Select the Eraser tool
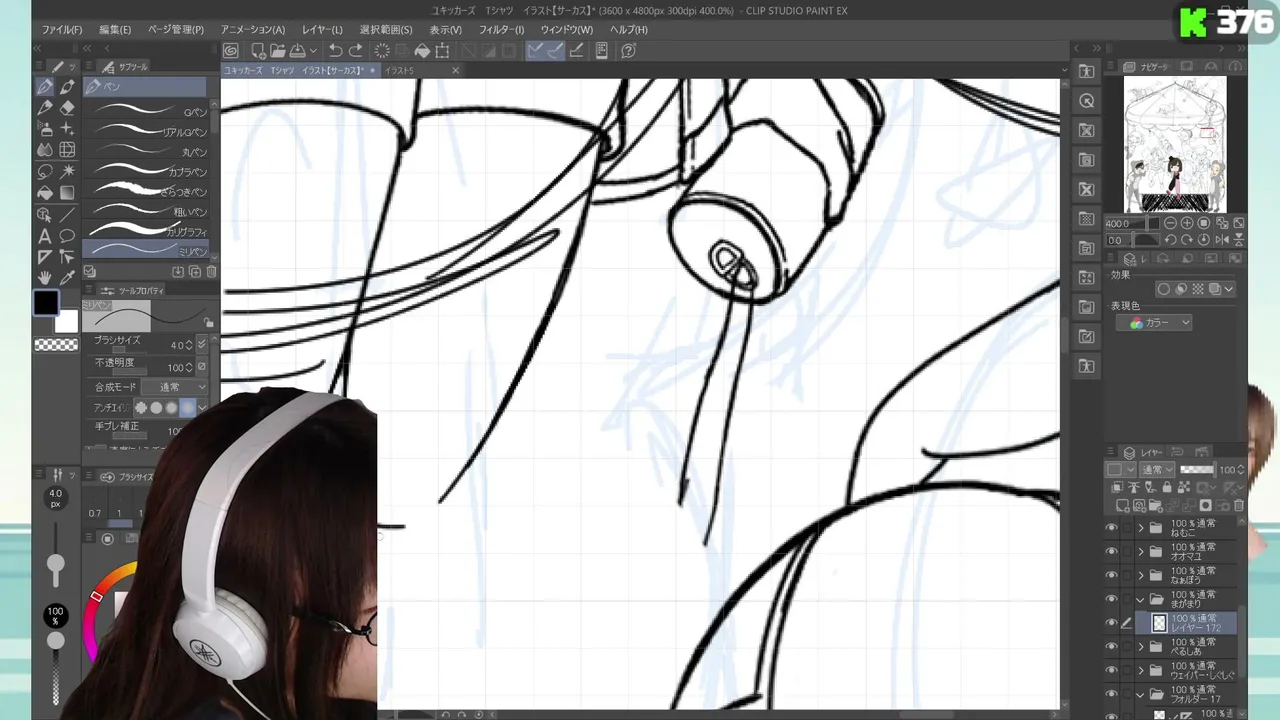 point(67,108)
